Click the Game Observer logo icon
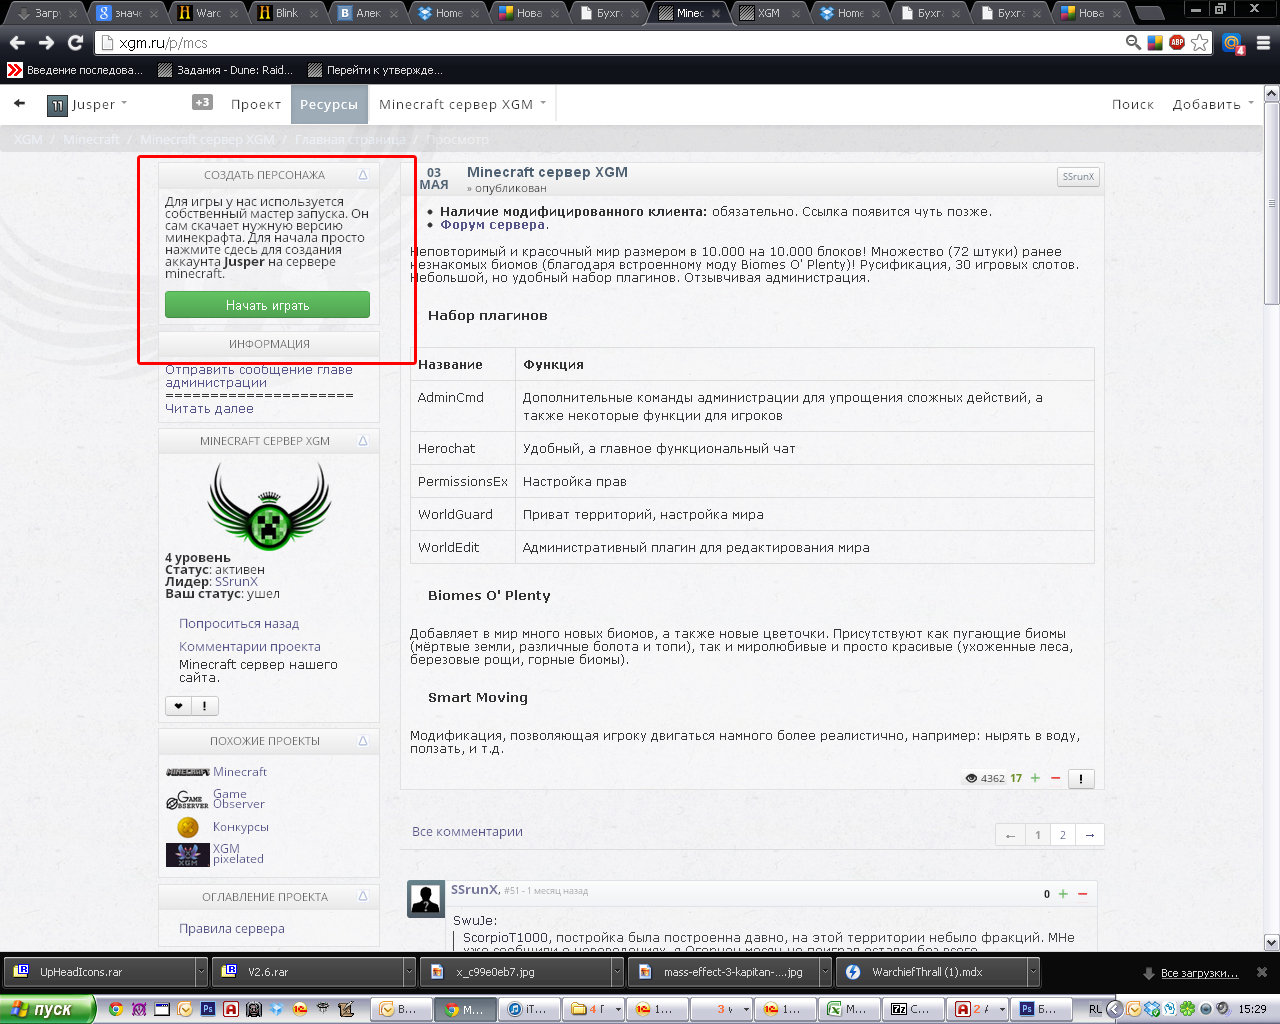1280x1024 pixels. [188, 800]
